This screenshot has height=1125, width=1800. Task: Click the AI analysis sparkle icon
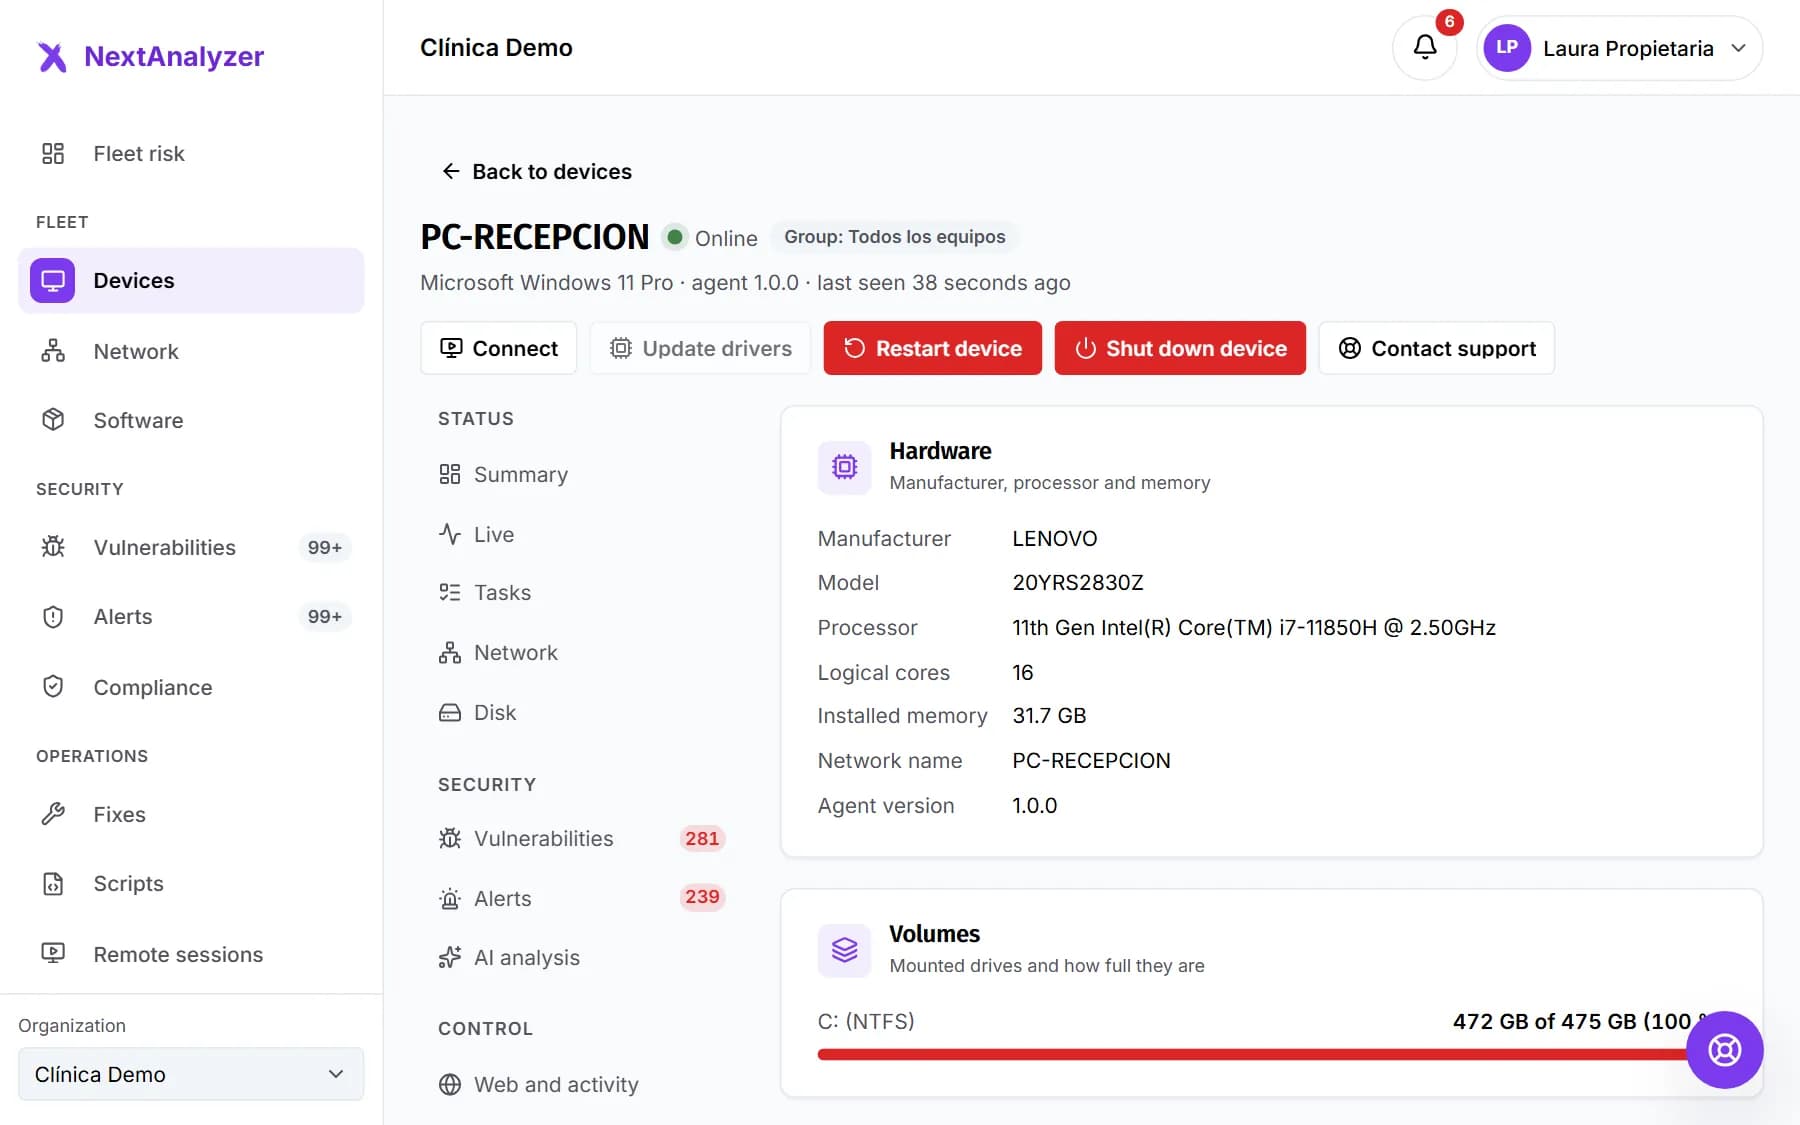click(x=450, y=957)
